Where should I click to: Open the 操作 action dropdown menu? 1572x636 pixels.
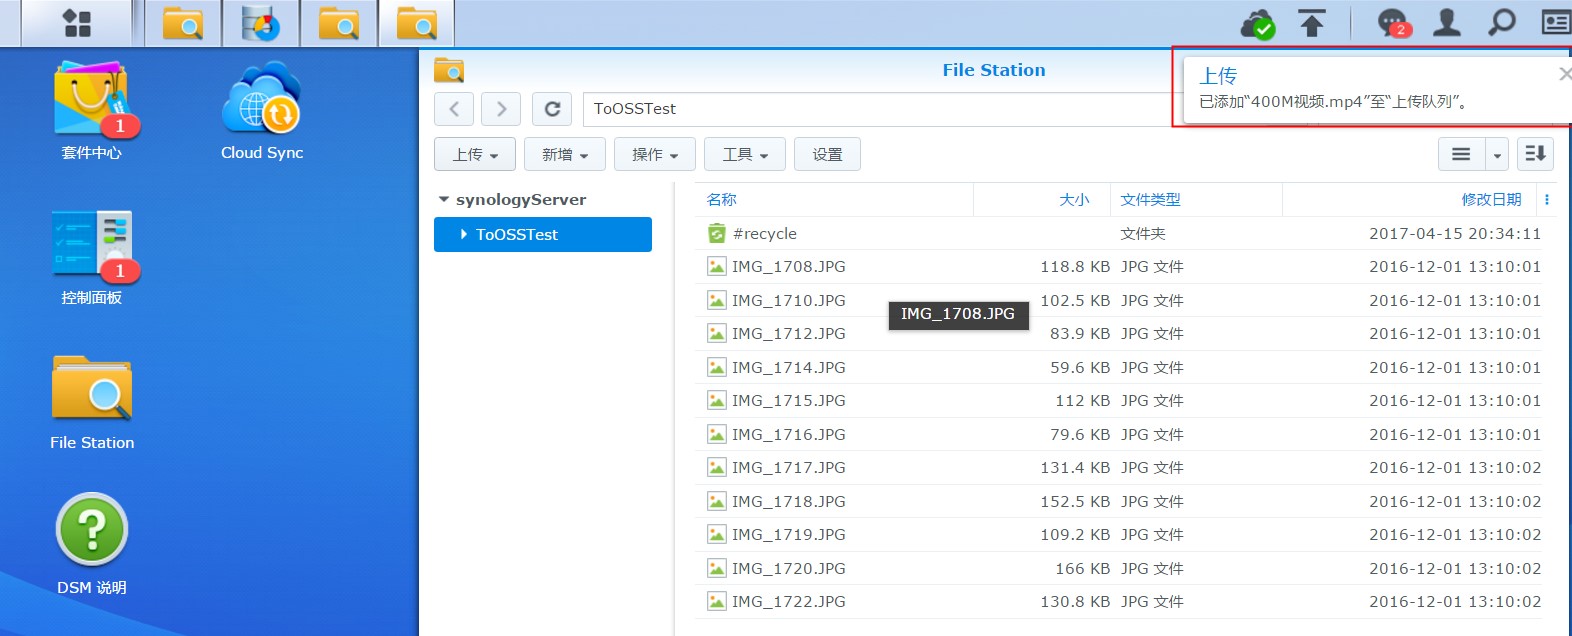[655, 154]
